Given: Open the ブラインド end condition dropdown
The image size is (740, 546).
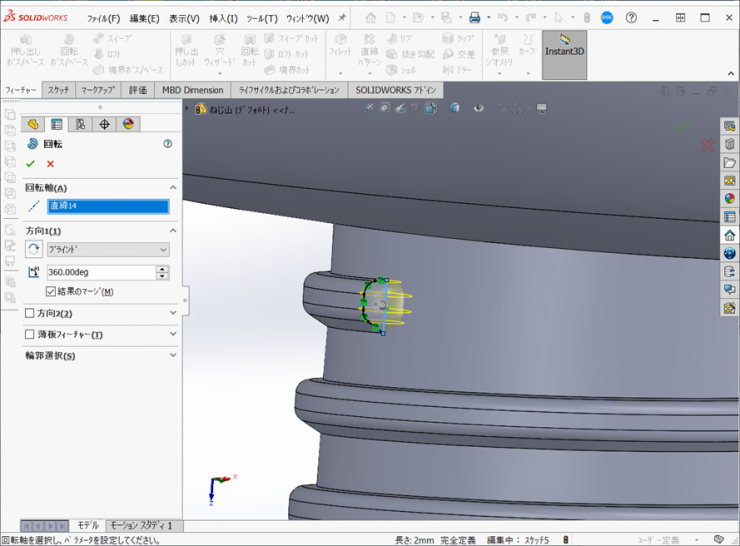Looking at the screenshot, I should tap(108, 250).
